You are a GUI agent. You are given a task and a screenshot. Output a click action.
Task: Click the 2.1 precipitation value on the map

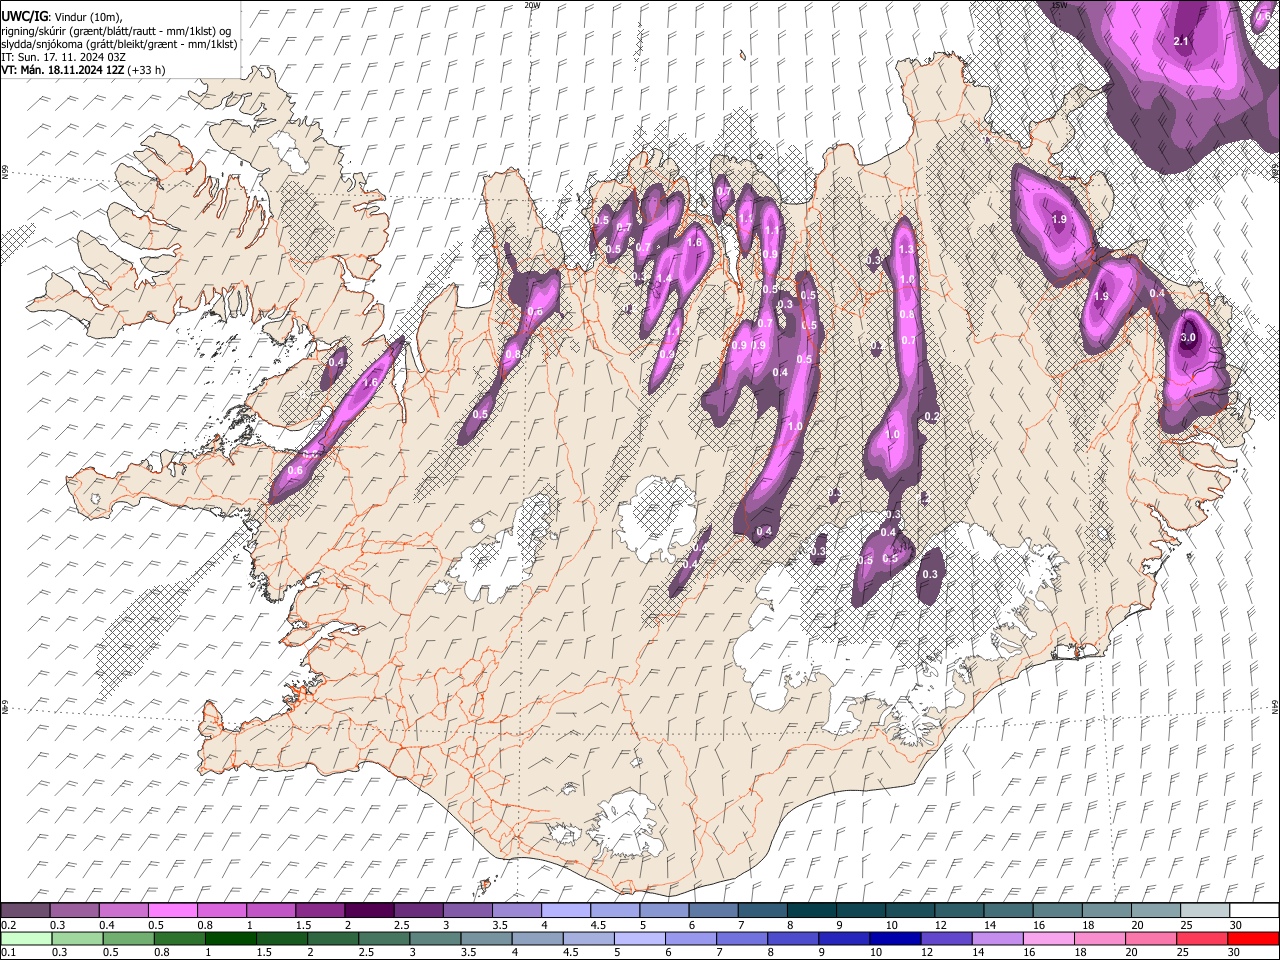(x=1180, y=41)
